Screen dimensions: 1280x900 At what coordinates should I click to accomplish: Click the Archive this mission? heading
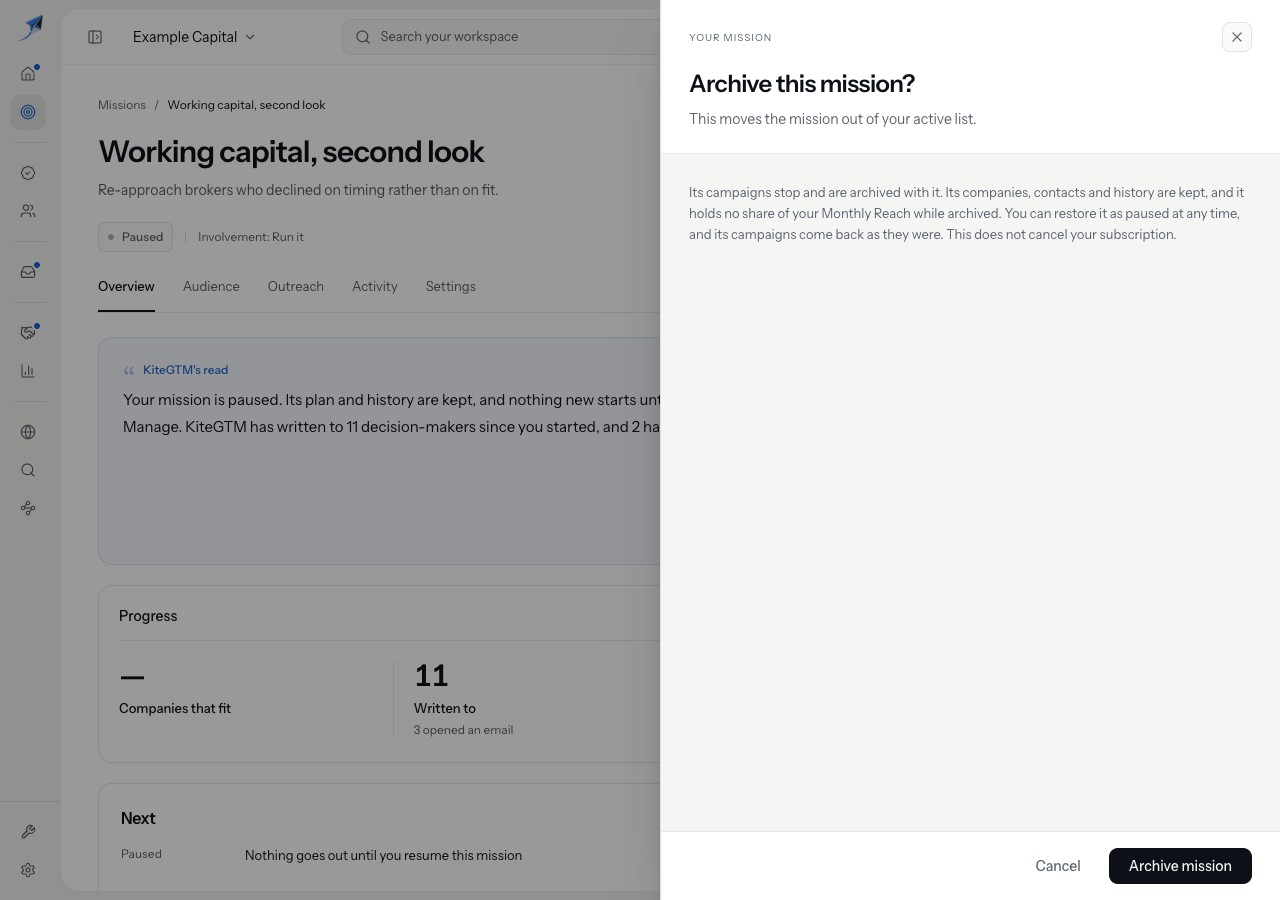pos(802,84)
